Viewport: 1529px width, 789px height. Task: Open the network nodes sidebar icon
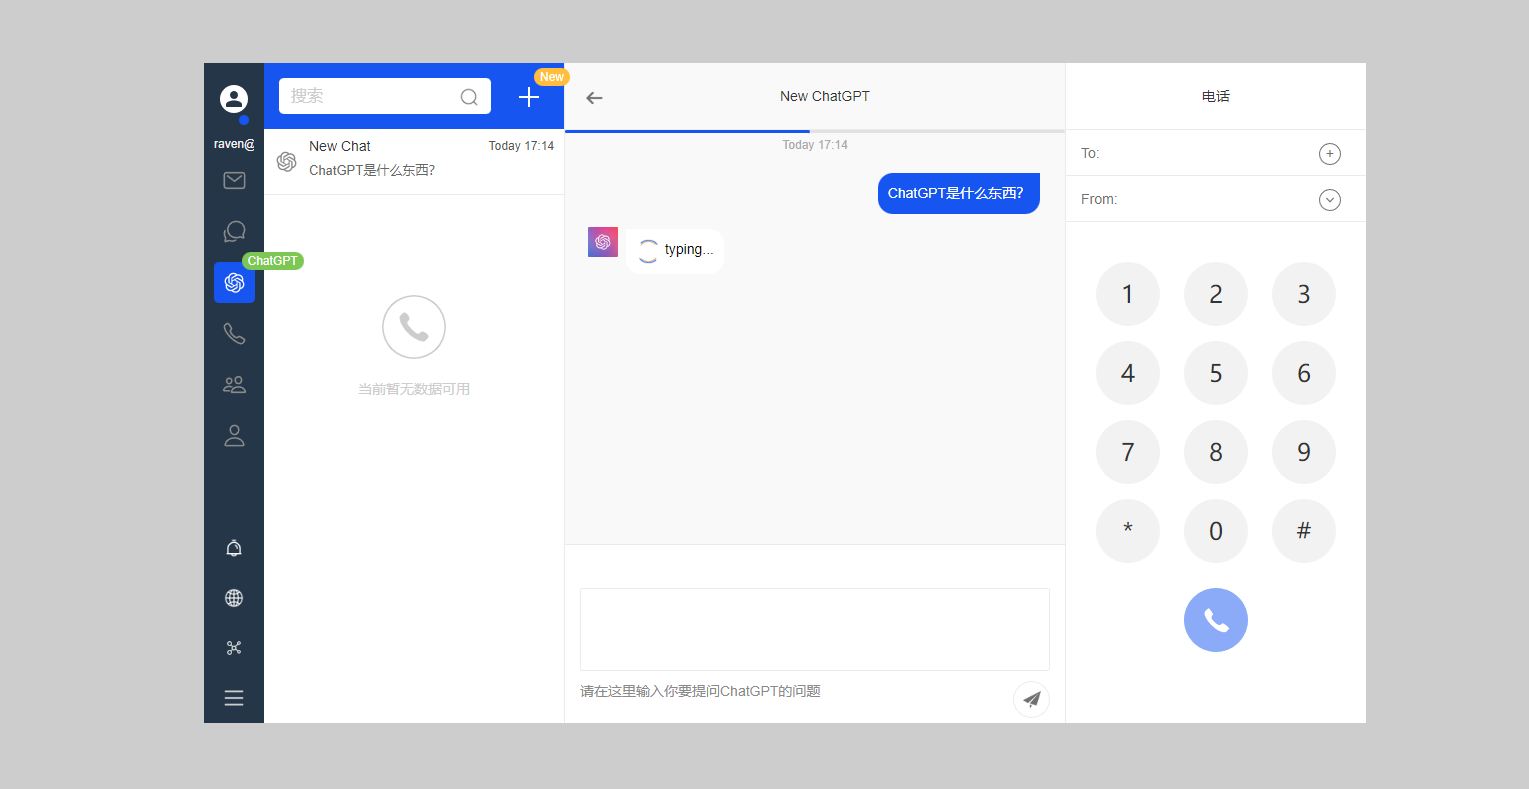tap(234, 648)
